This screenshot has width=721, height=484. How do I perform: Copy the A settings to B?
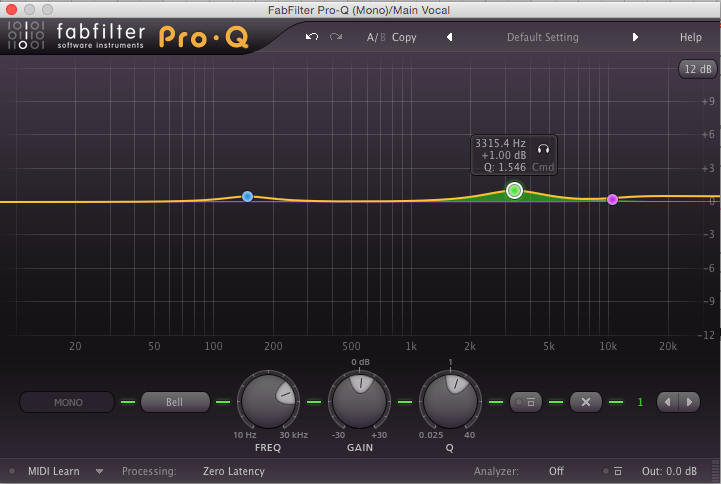pos(404,37)
